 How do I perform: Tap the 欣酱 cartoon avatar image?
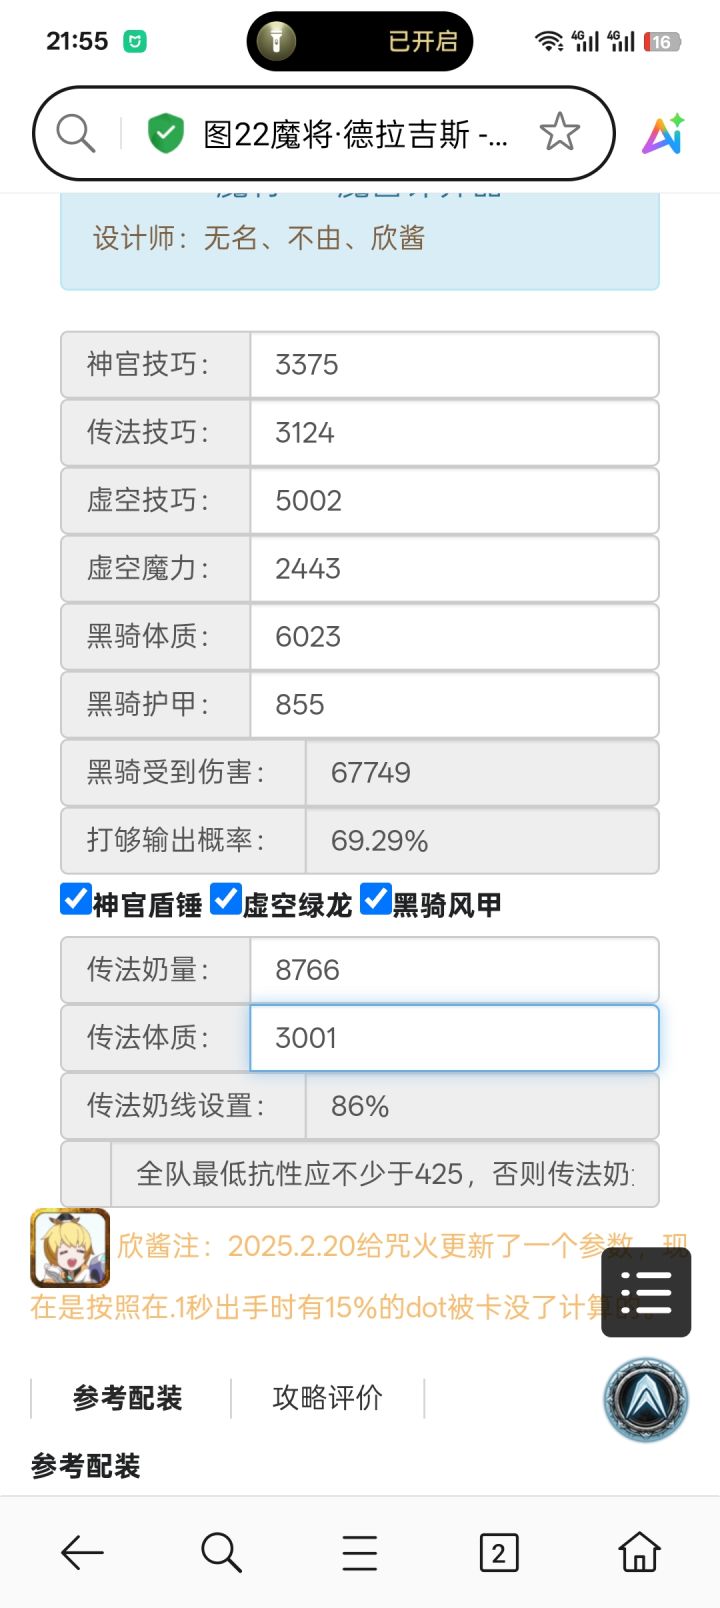[70, 1247]
